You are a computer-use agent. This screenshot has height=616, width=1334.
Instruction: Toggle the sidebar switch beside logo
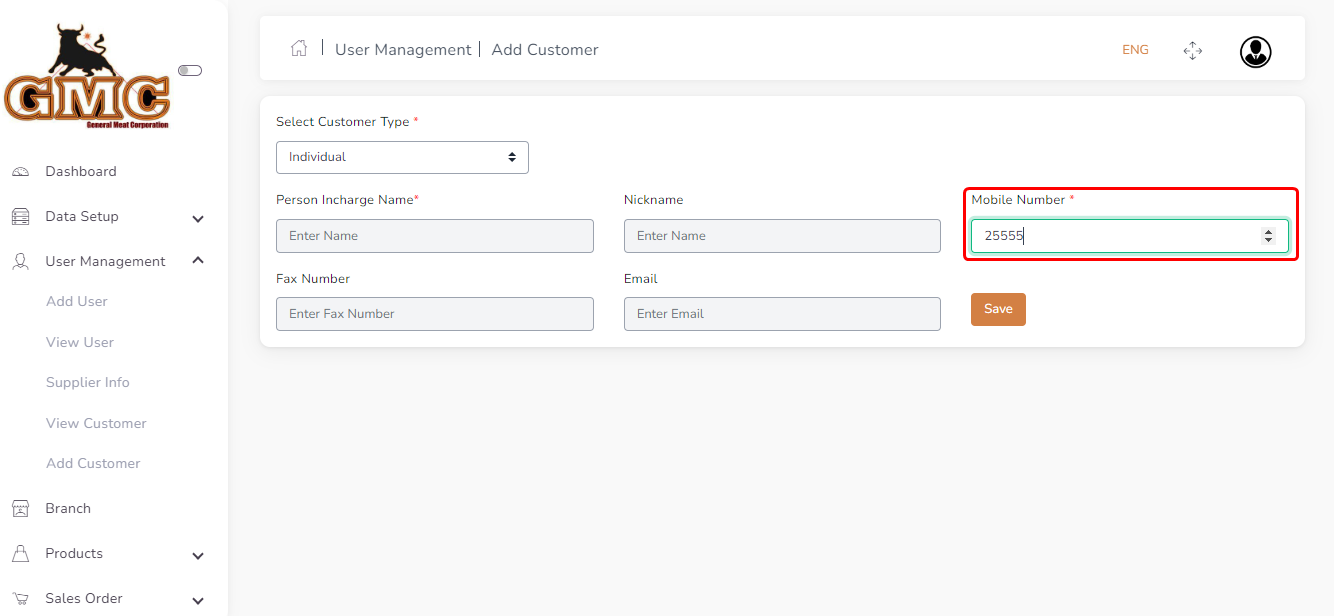[190, 71]
